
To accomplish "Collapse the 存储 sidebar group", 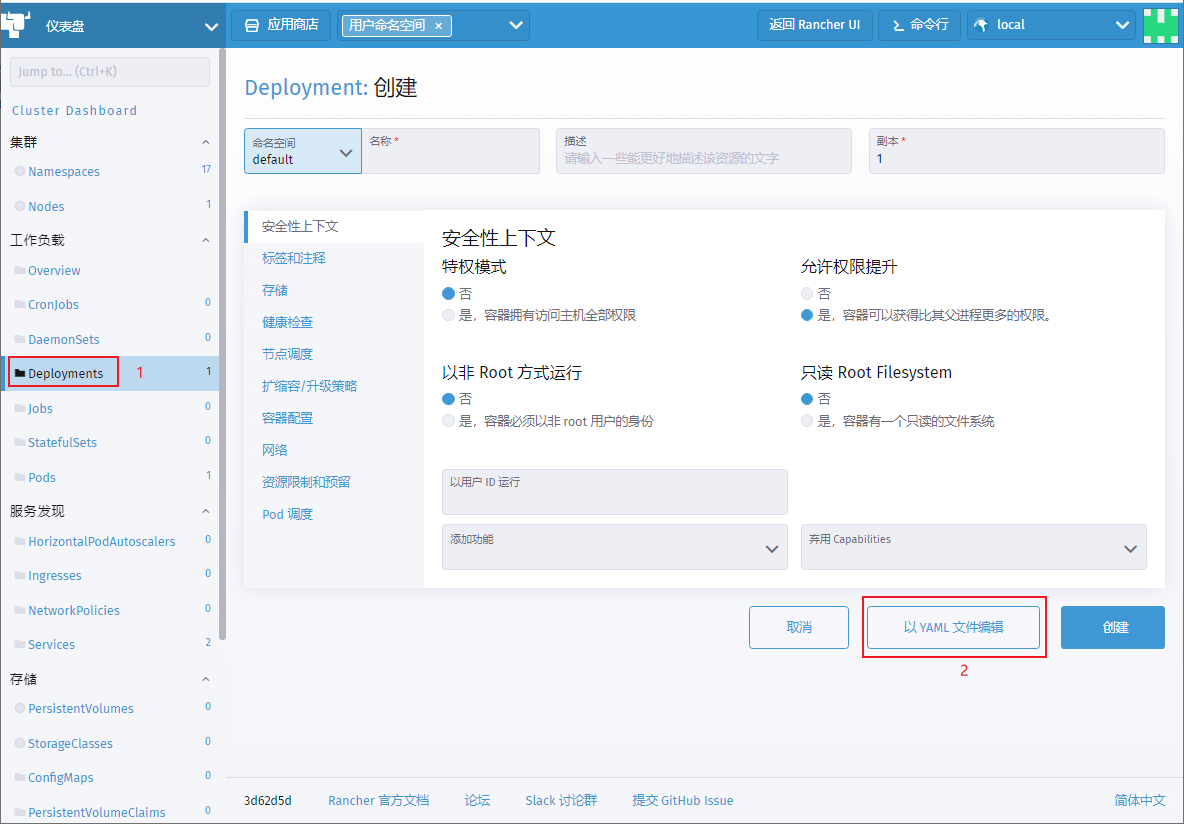I will pos(205,679).
